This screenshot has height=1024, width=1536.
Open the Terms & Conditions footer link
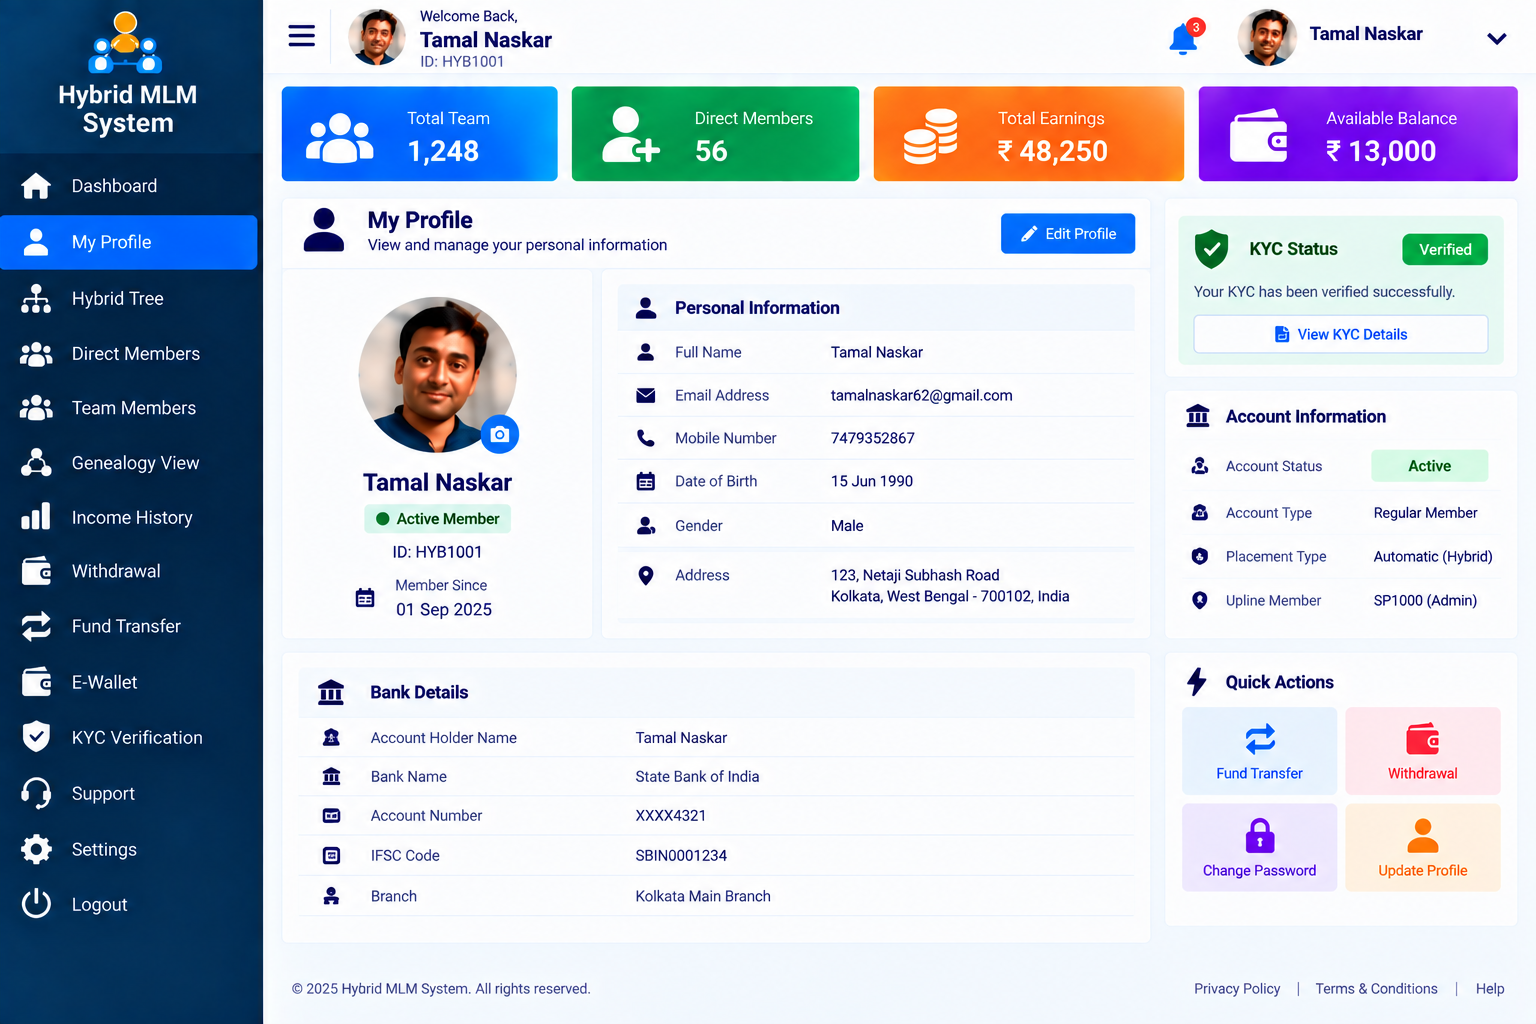[x=1376, y=988]
